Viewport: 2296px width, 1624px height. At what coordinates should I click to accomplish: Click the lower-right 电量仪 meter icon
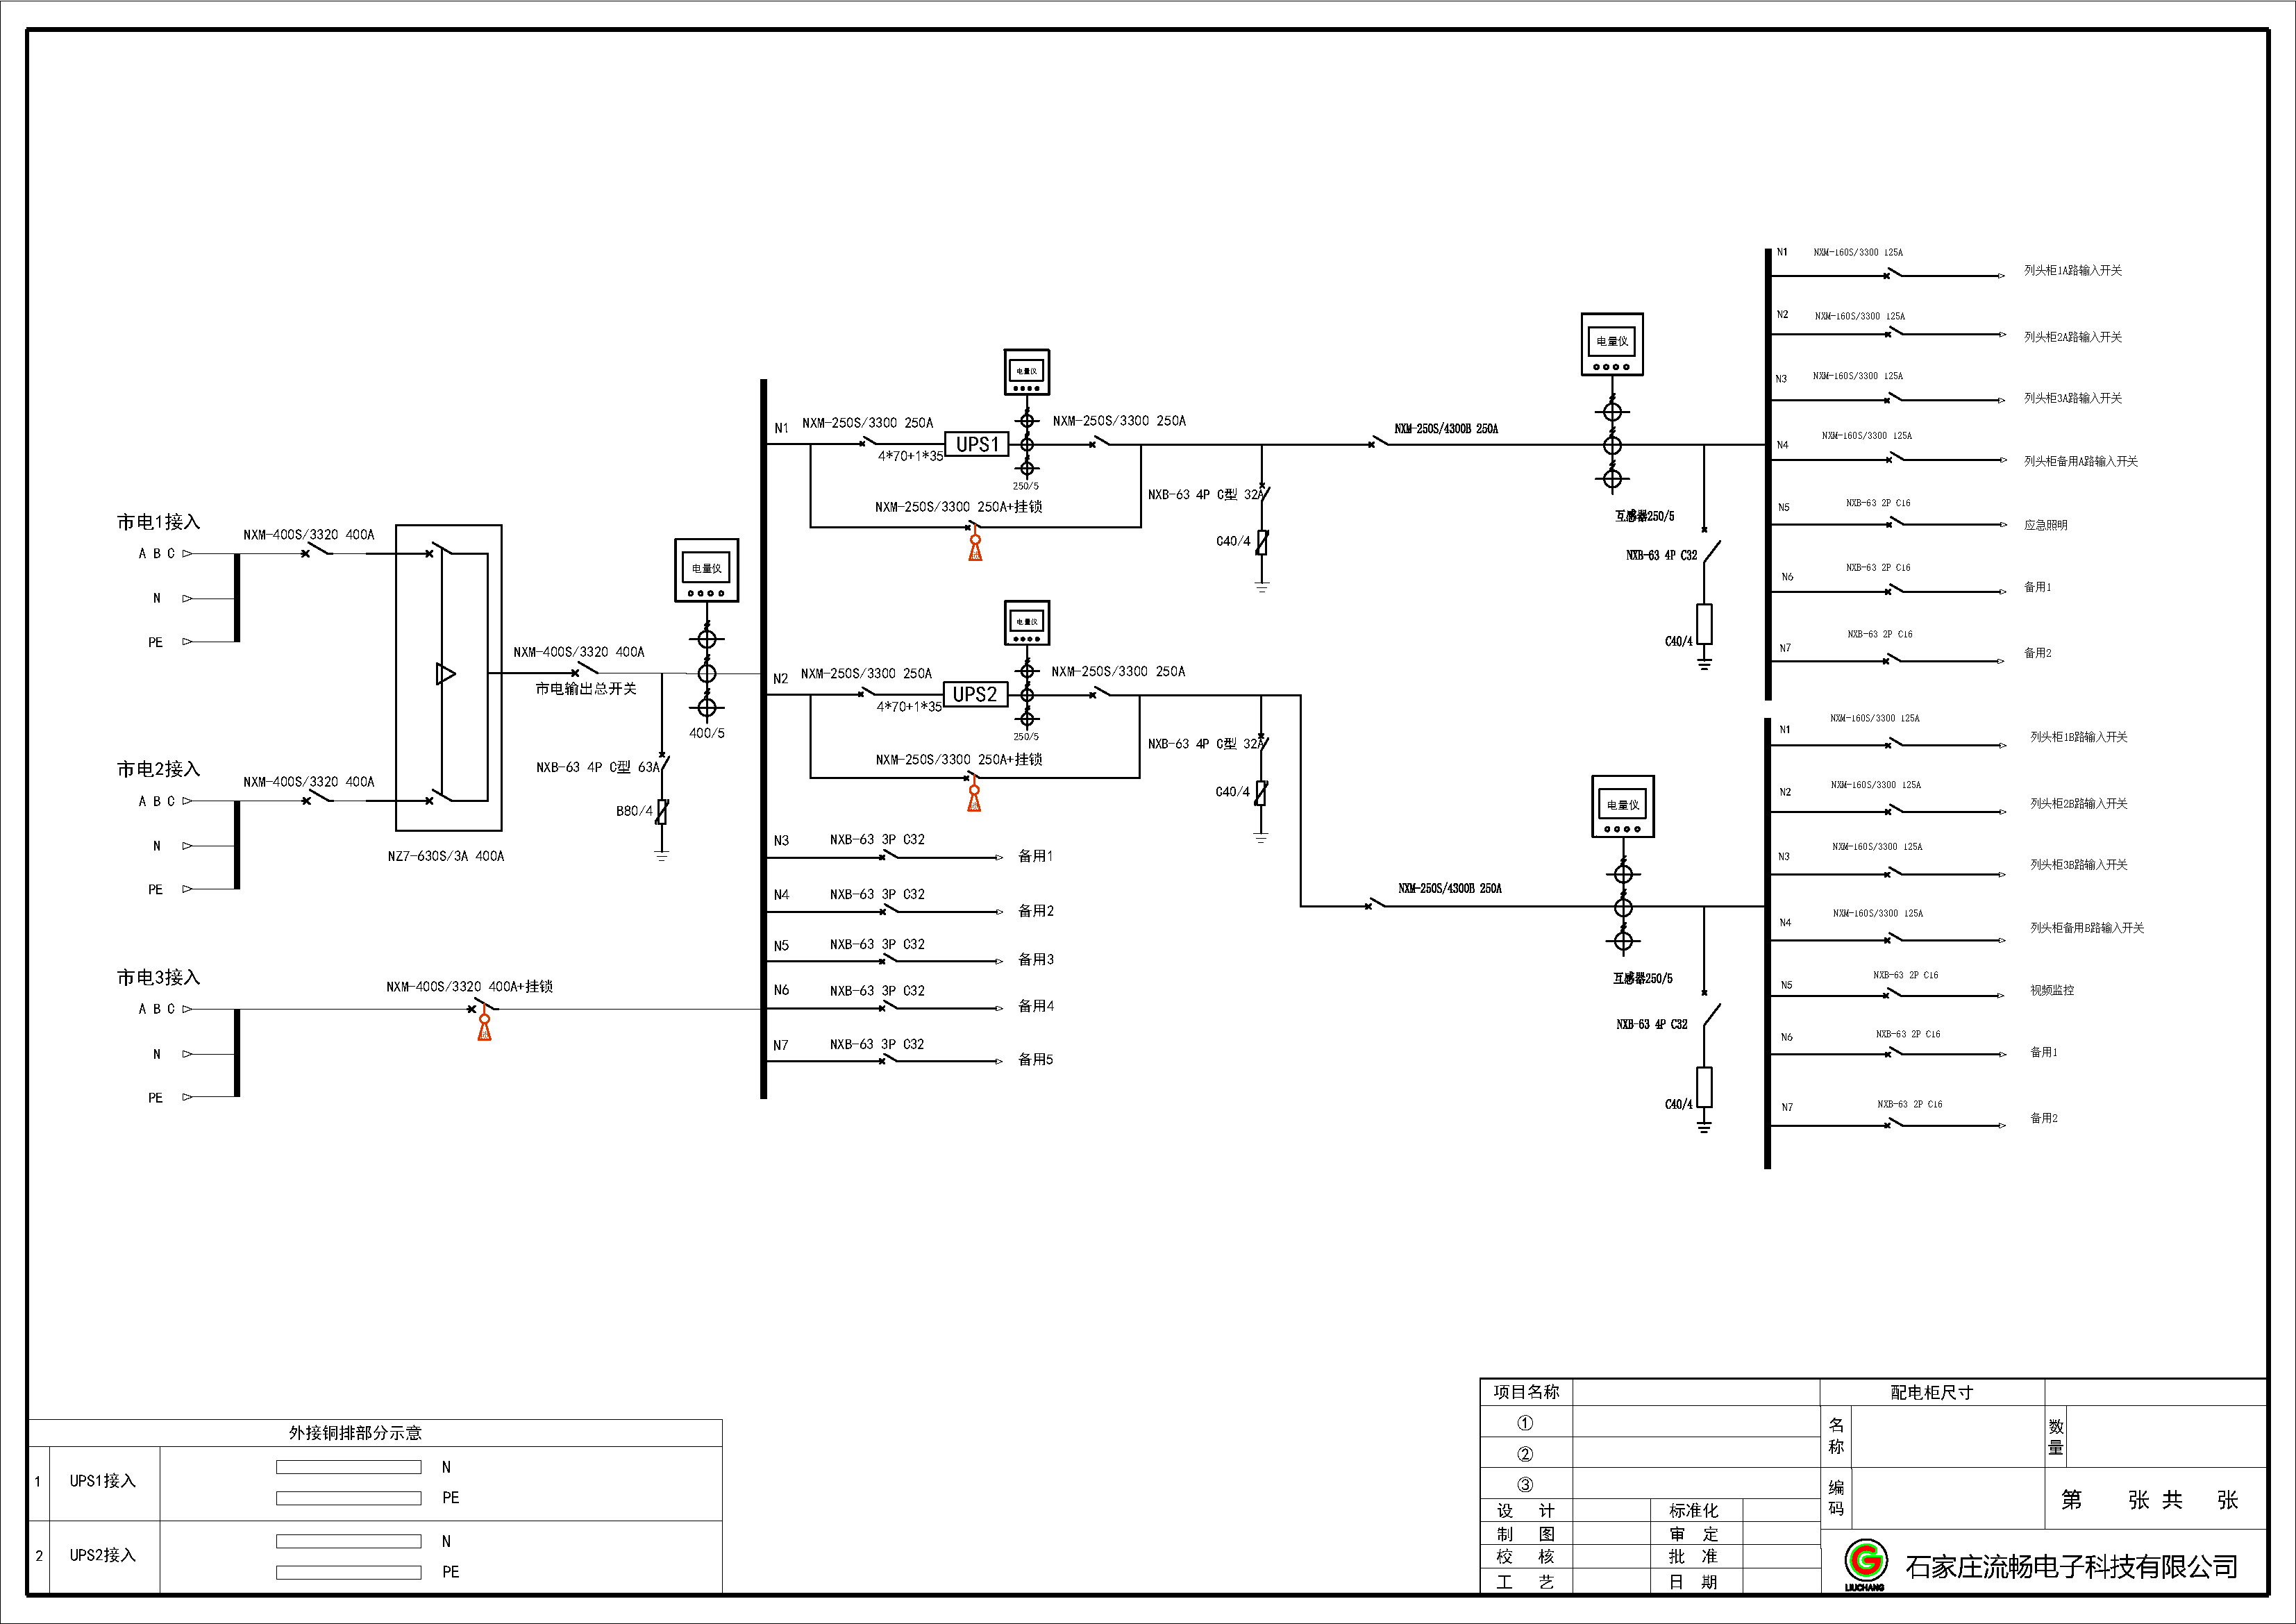point(1623,806)
